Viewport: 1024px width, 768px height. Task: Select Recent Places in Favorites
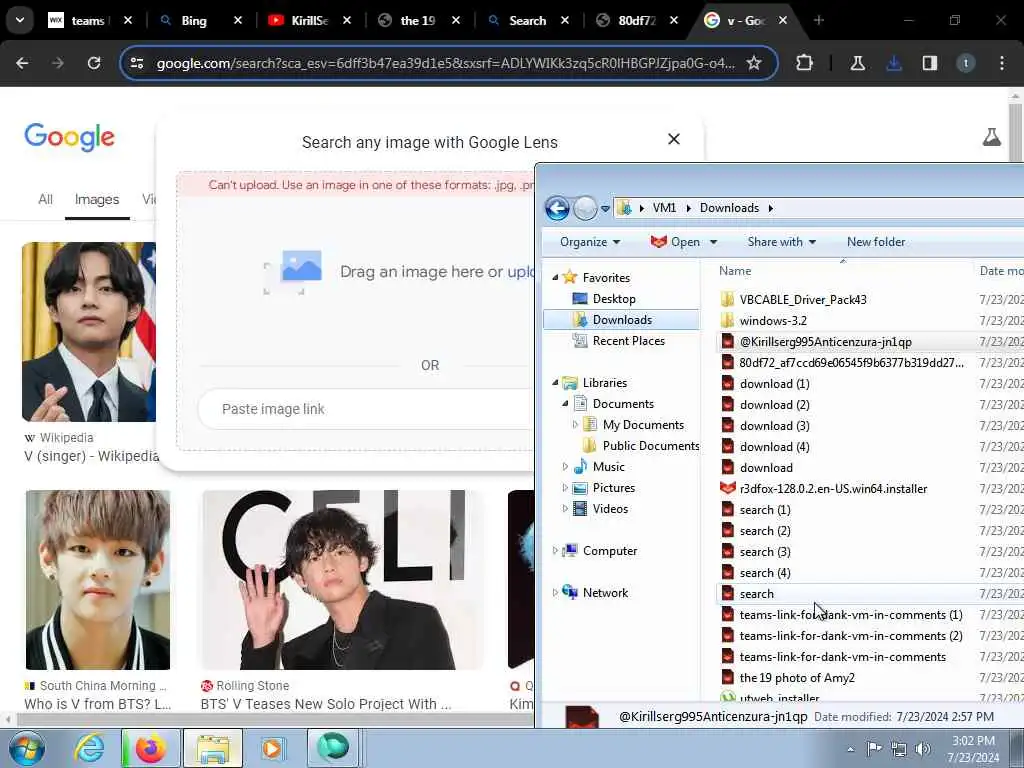[x=628, y=341]
